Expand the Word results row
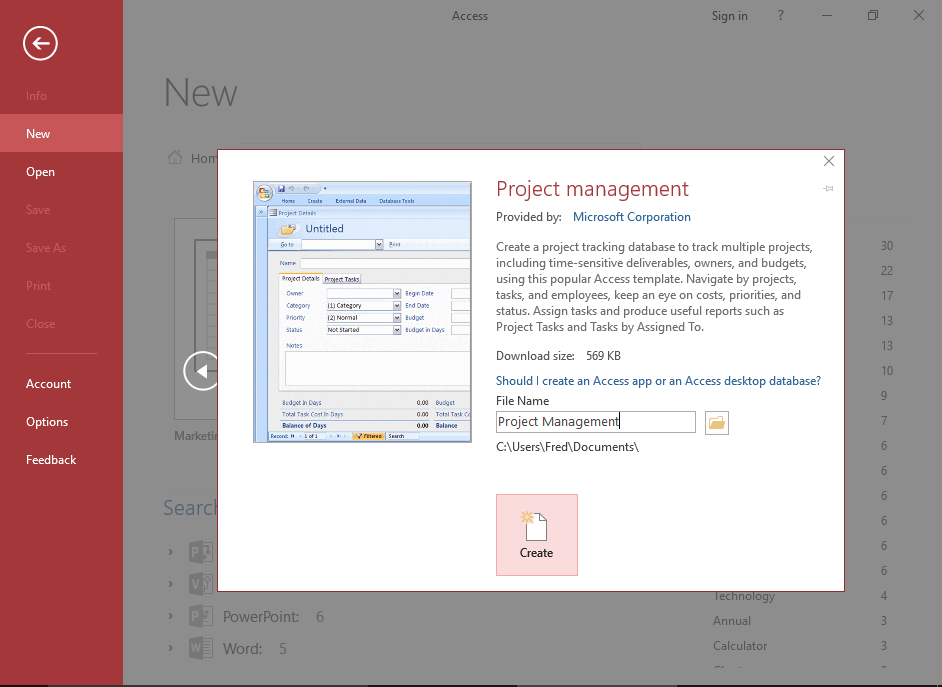Viewport: 942px width, 687px height. (171, 648)
